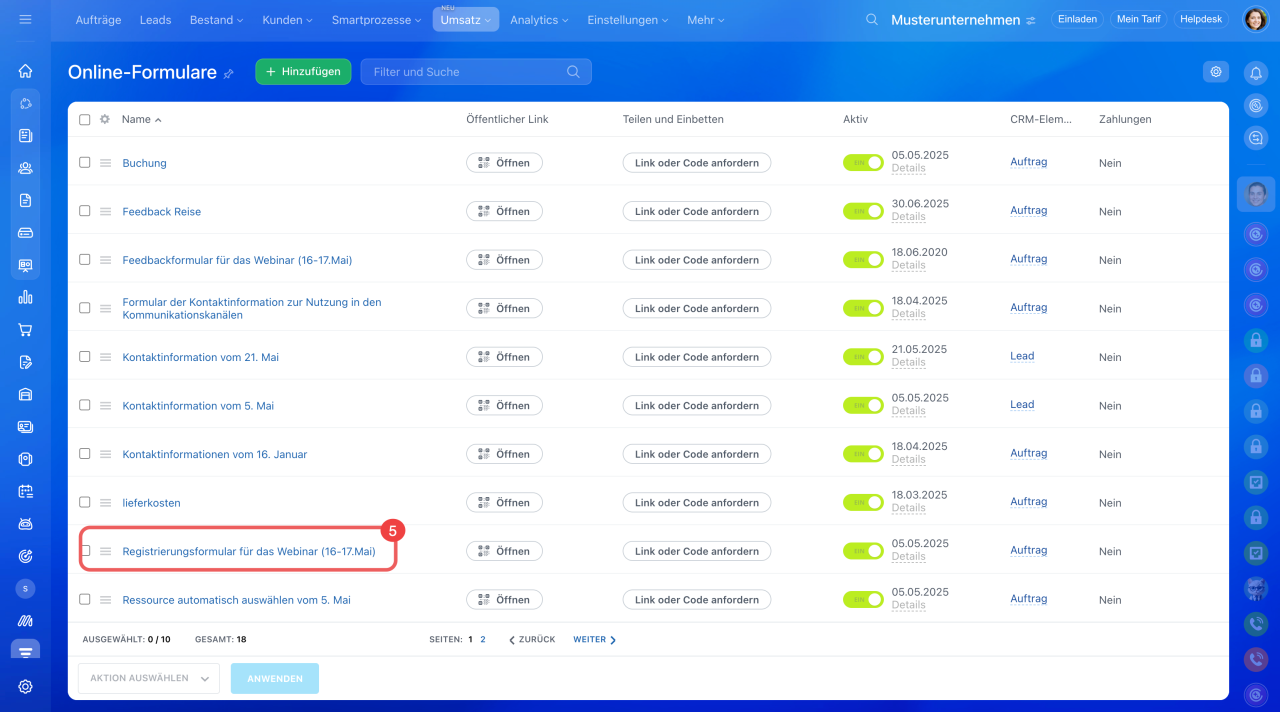Go to page 2 of list
Viewport: 1280px width, 712px height.
(483, 639)
